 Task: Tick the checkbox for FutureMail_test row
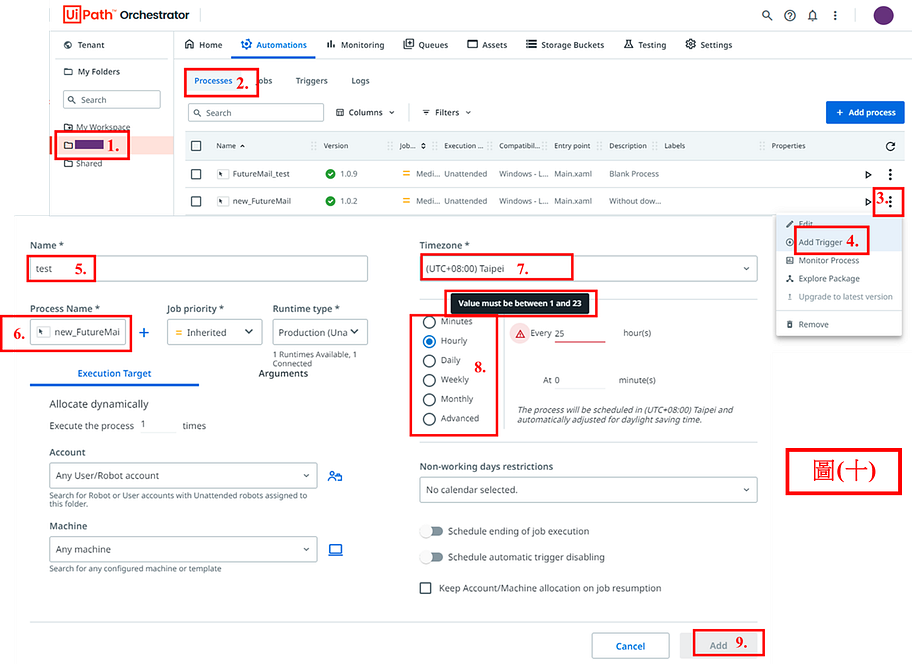pyautogui.click(x=197, y=174)
